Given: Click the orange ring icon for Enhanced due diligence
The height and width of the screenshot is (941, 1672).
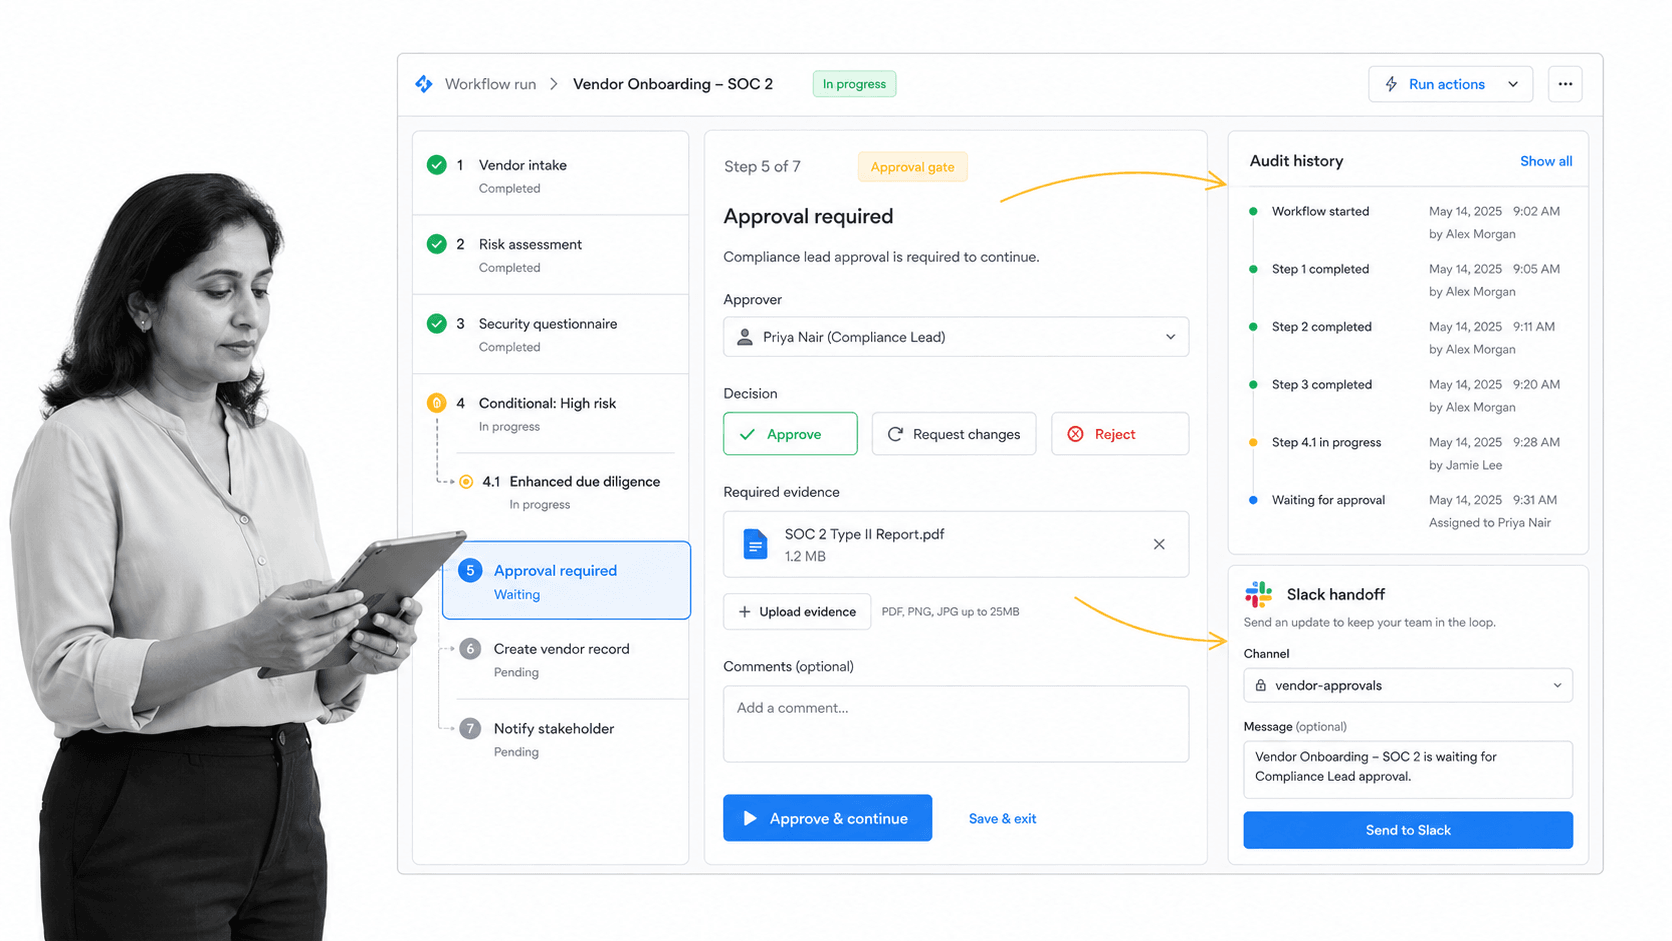Looking at the screenshot, I should (x=466, y=482).
